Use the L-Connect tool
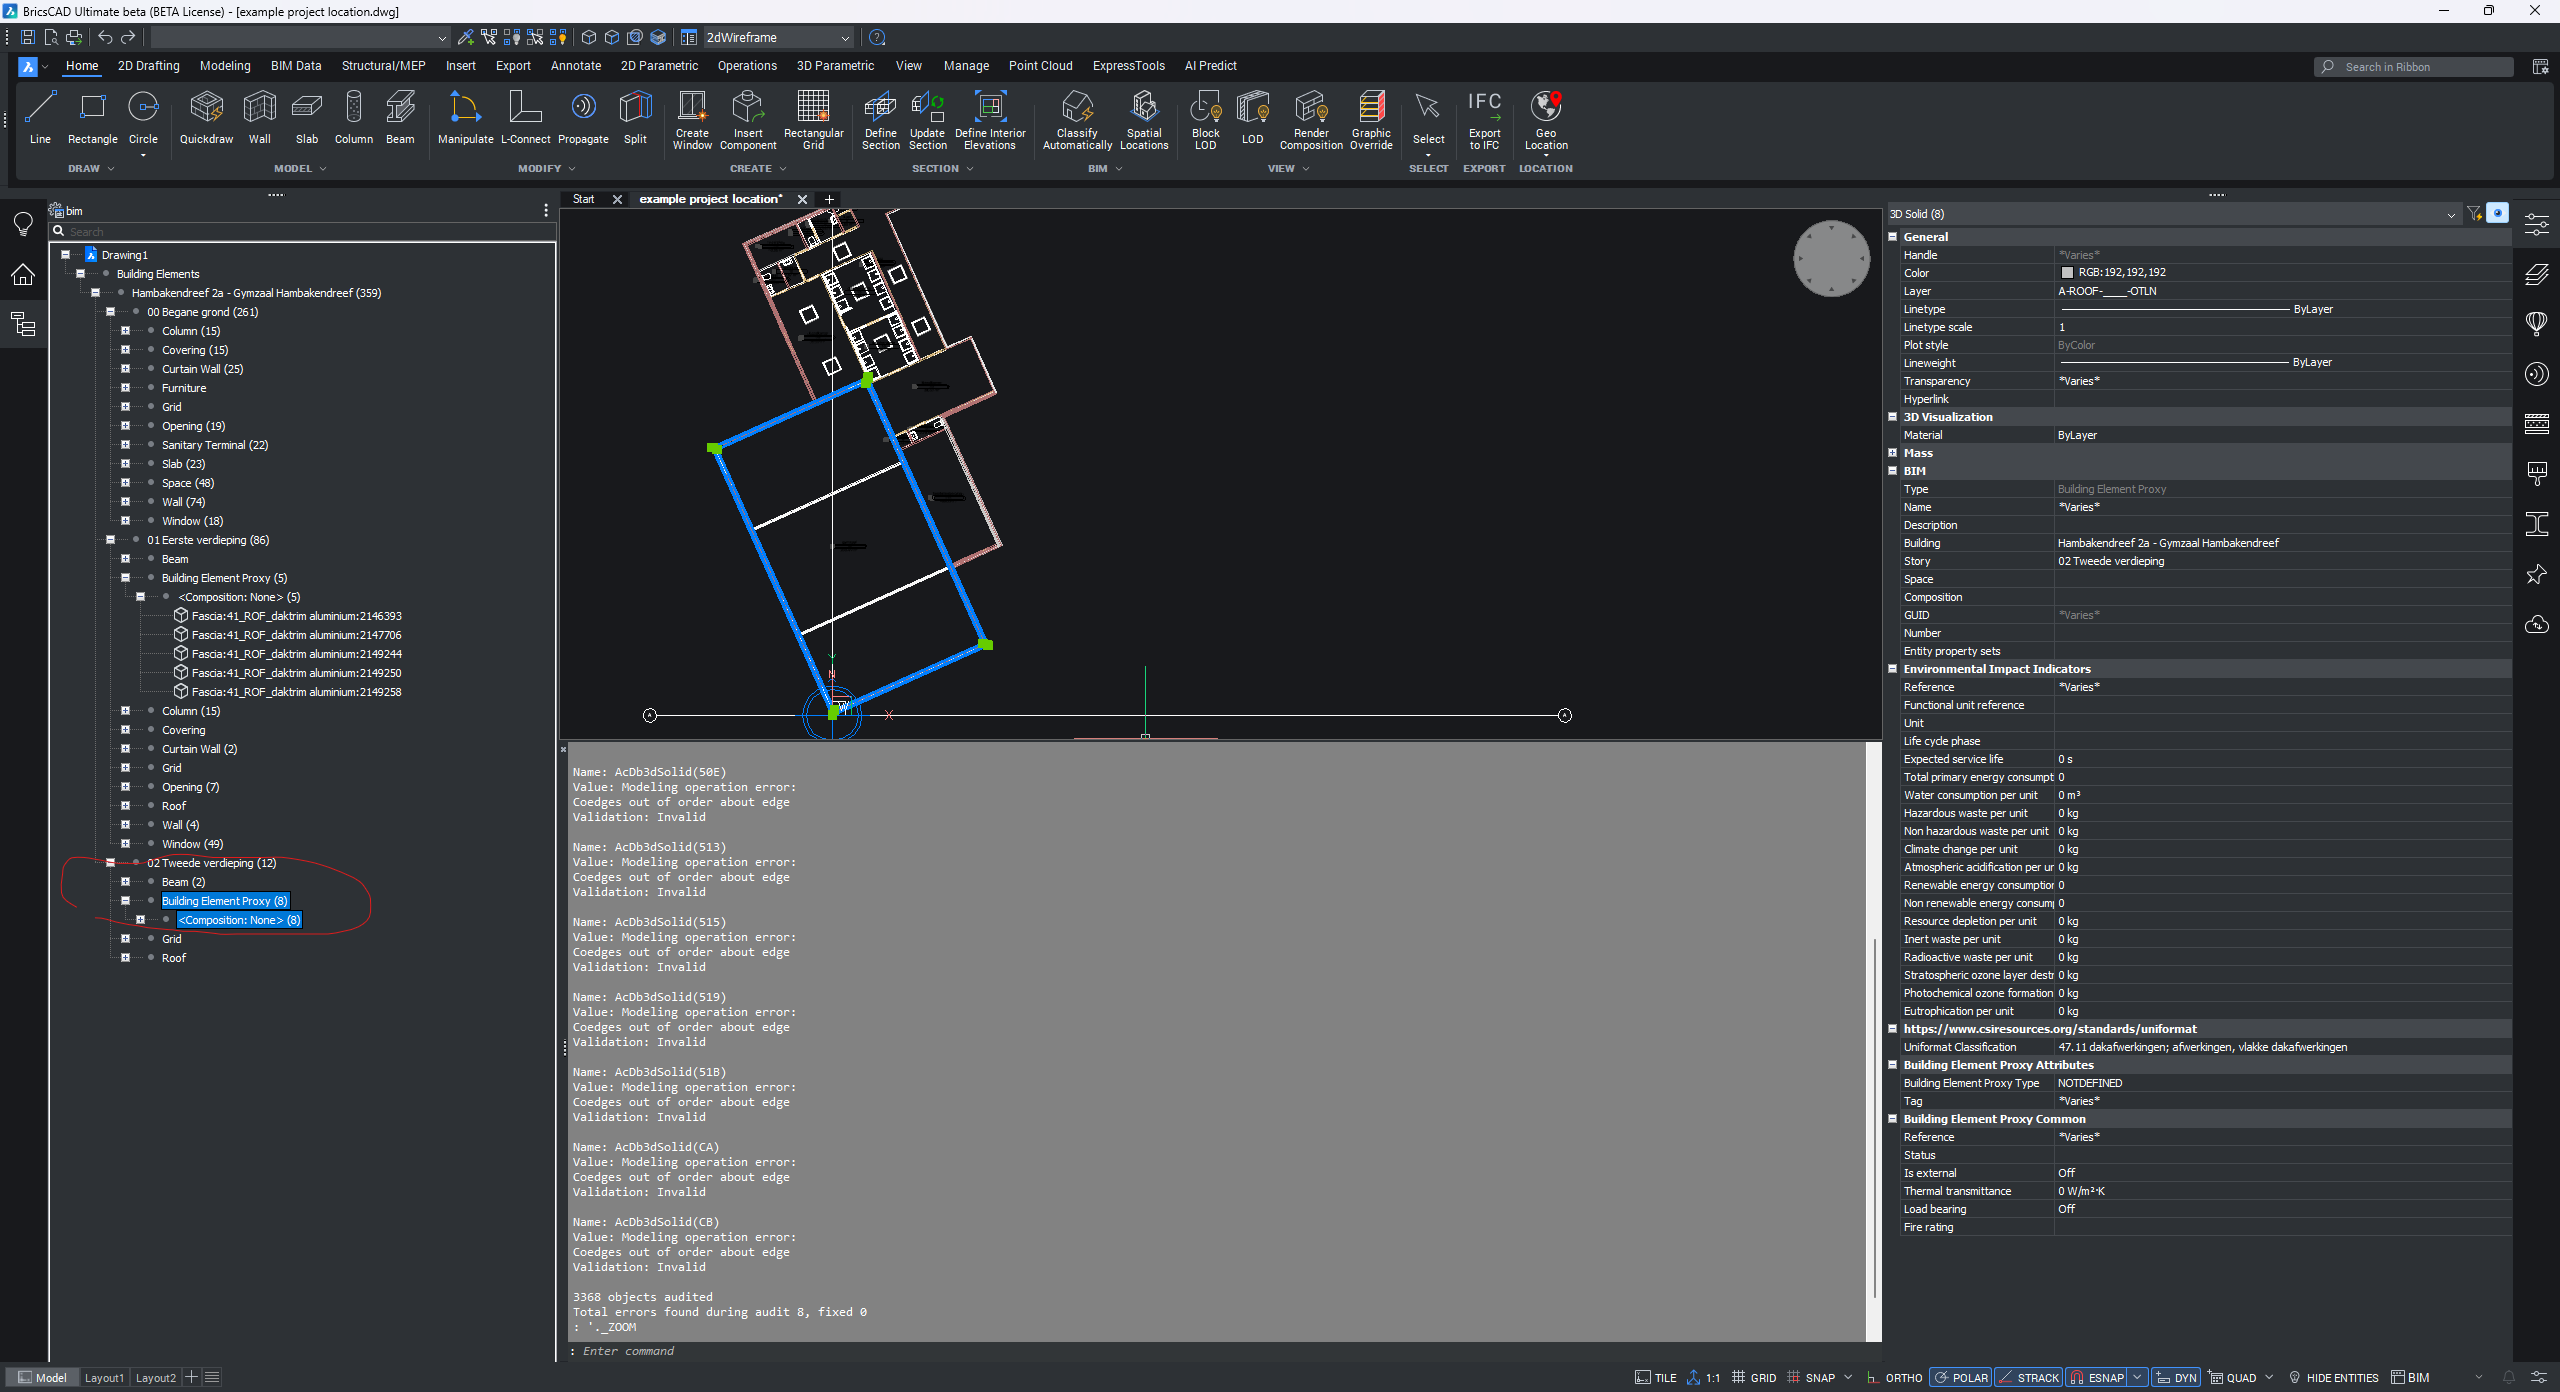 pyautogui.click(x=525, y=118)
